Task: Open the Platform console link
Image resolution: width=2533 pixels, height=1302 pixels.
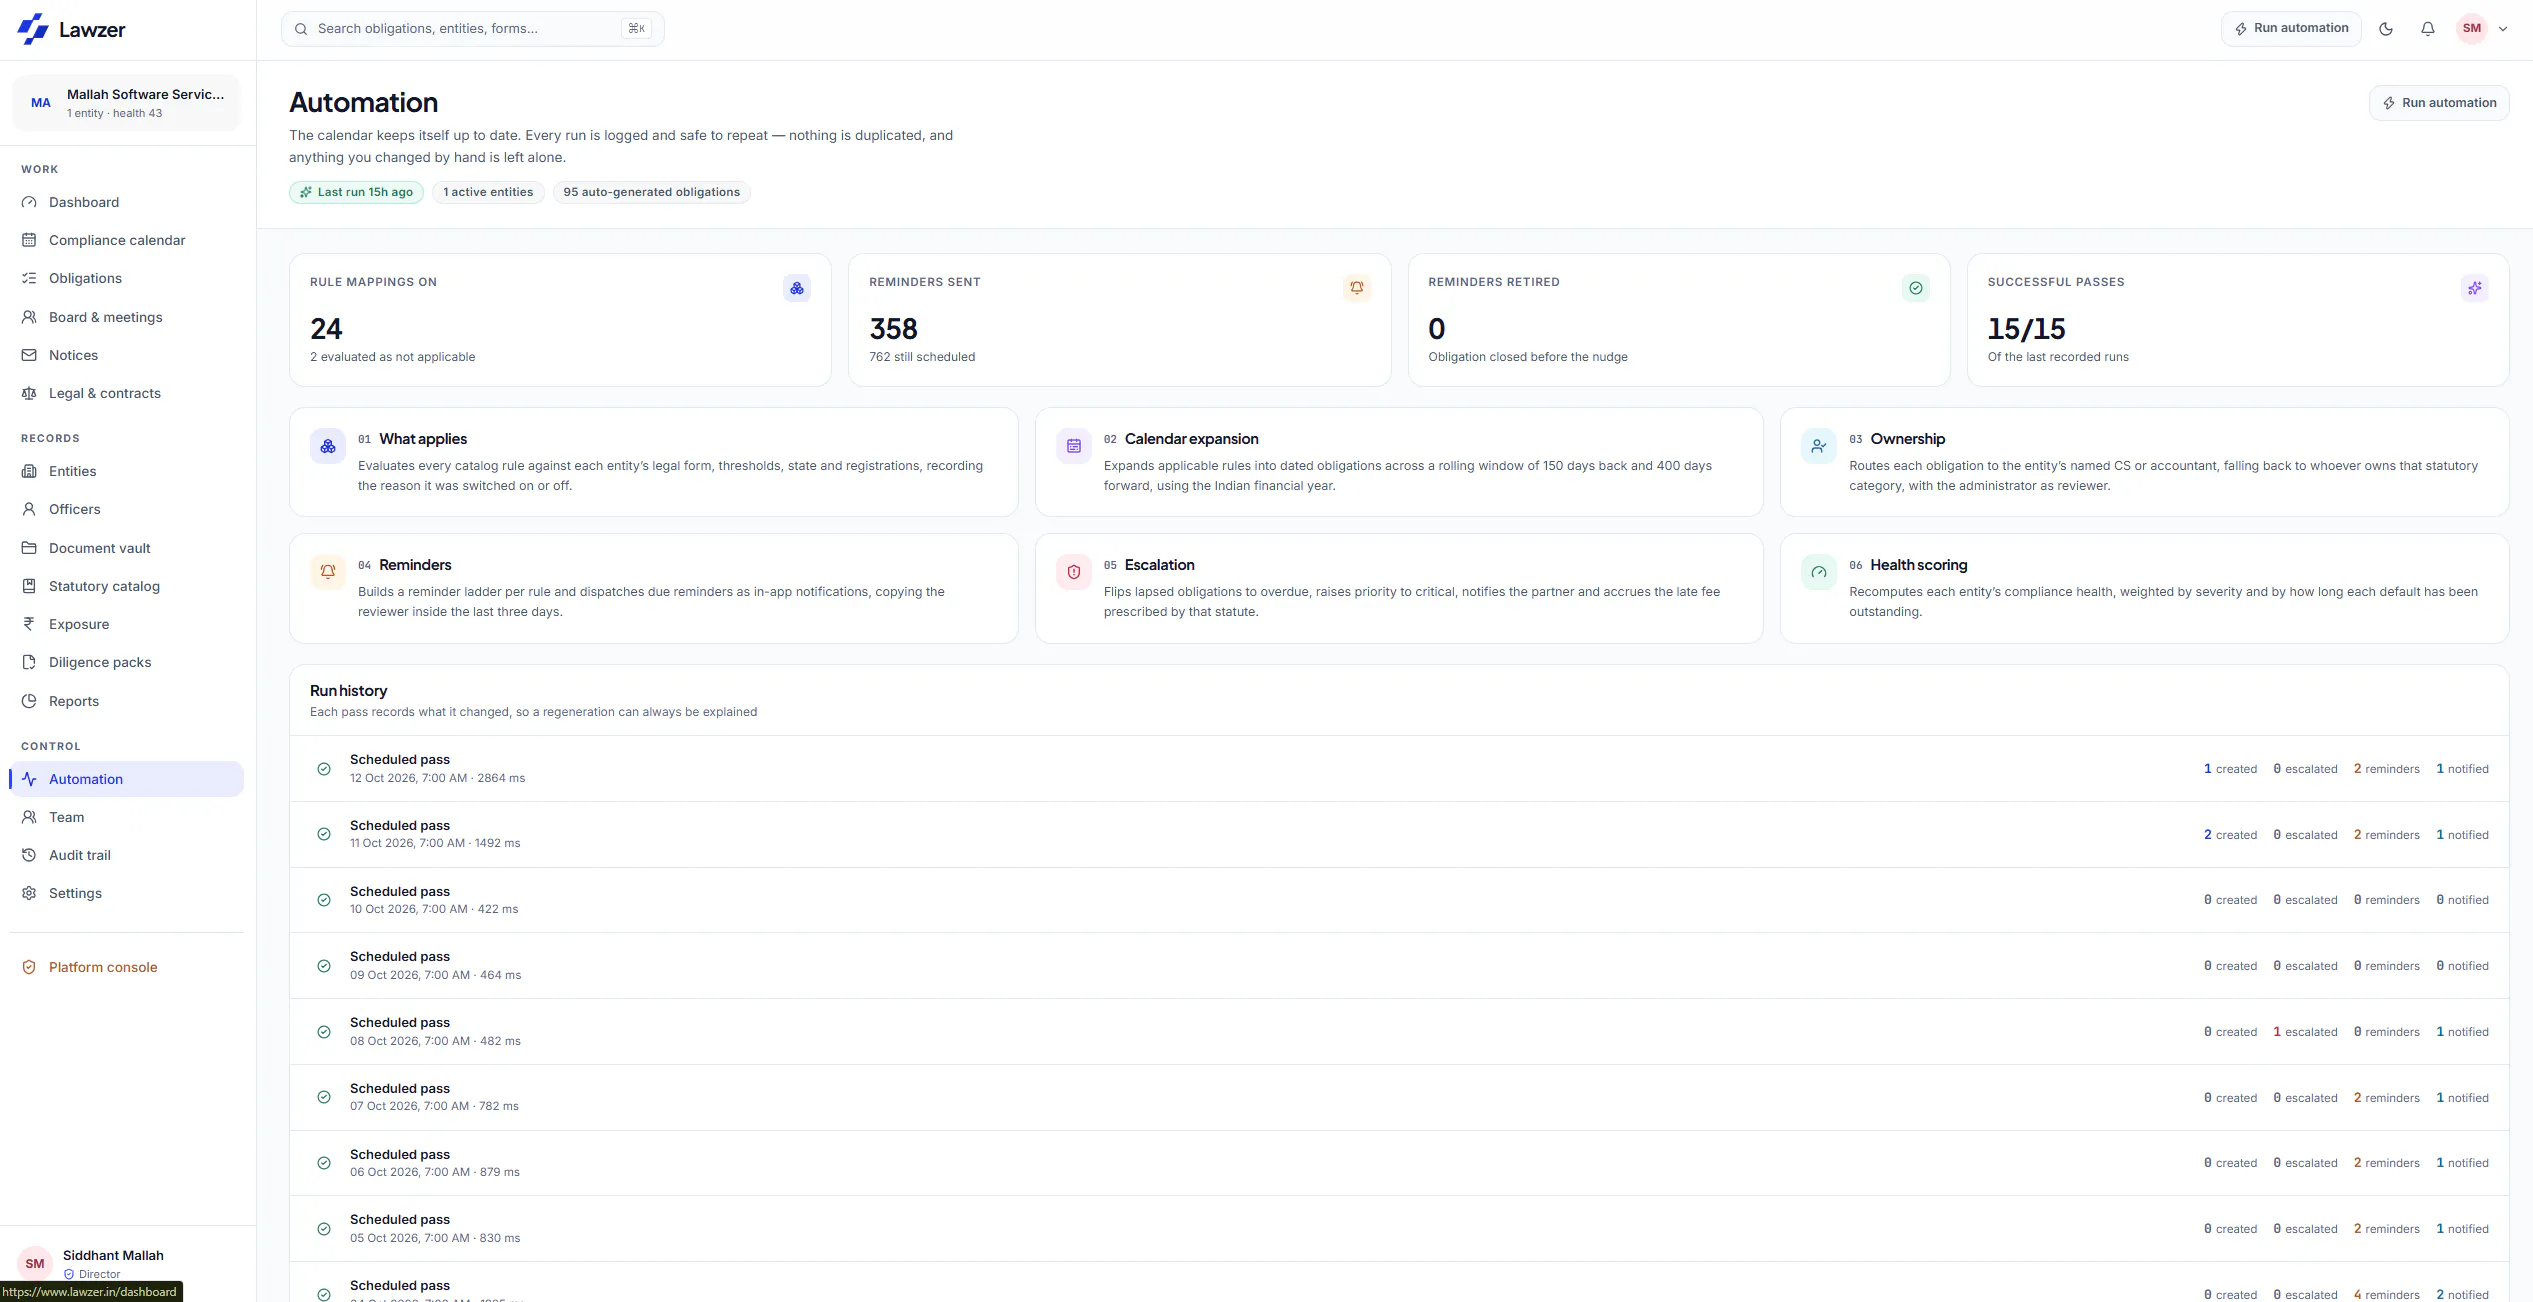Action: tap(127, 967)
